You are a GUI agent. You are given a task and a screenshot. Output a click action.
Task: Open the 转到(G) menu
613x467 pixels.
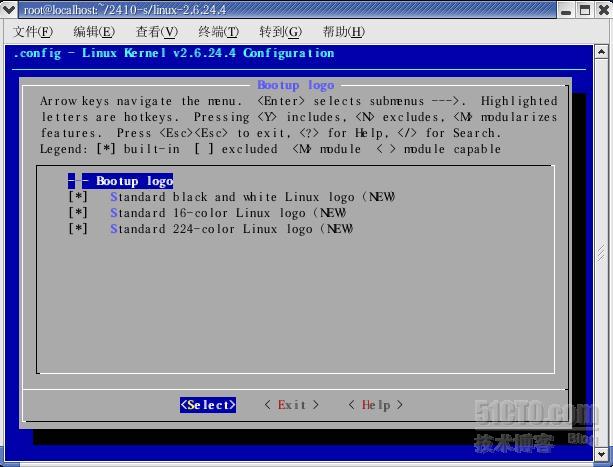pyautogui.click(x=280, y=32)
